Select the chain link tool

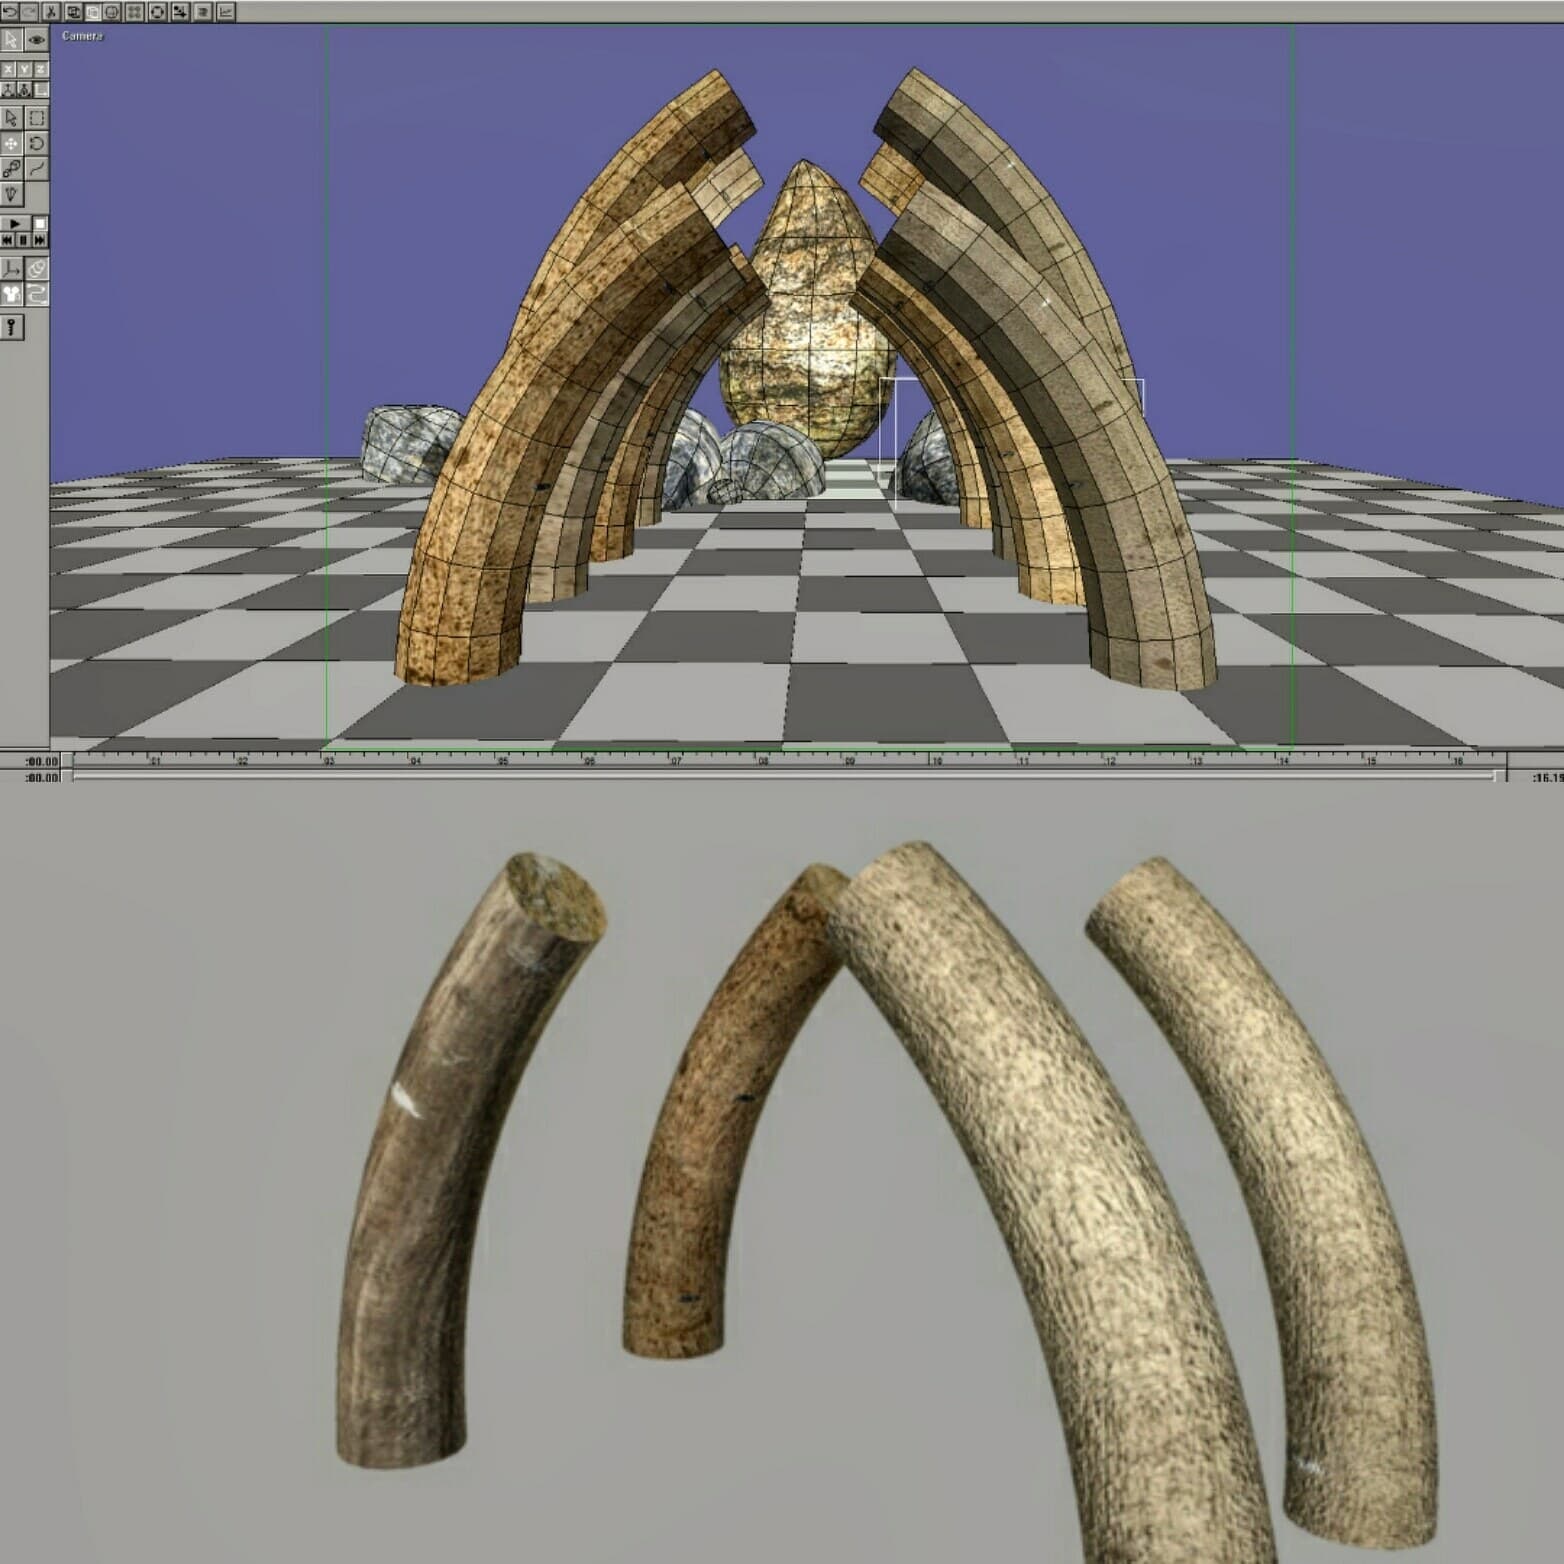pyautogui.click(x=11, y=169)
